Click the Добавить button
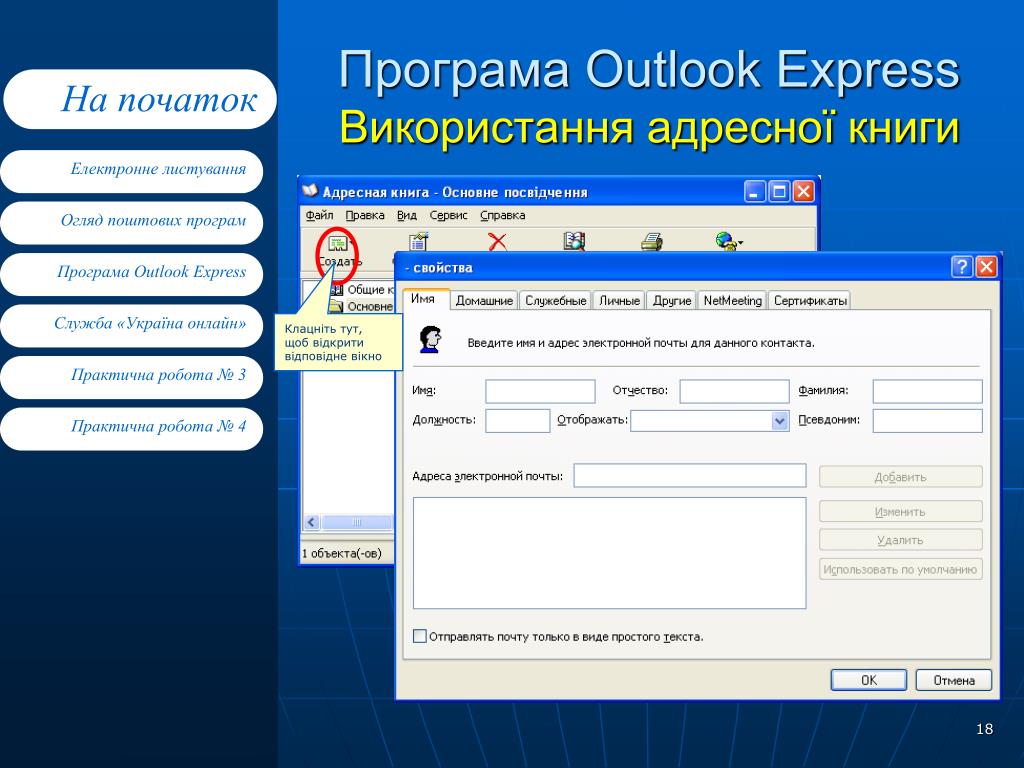The height and width of the screenshot is (768, 1024). point(901,477)
